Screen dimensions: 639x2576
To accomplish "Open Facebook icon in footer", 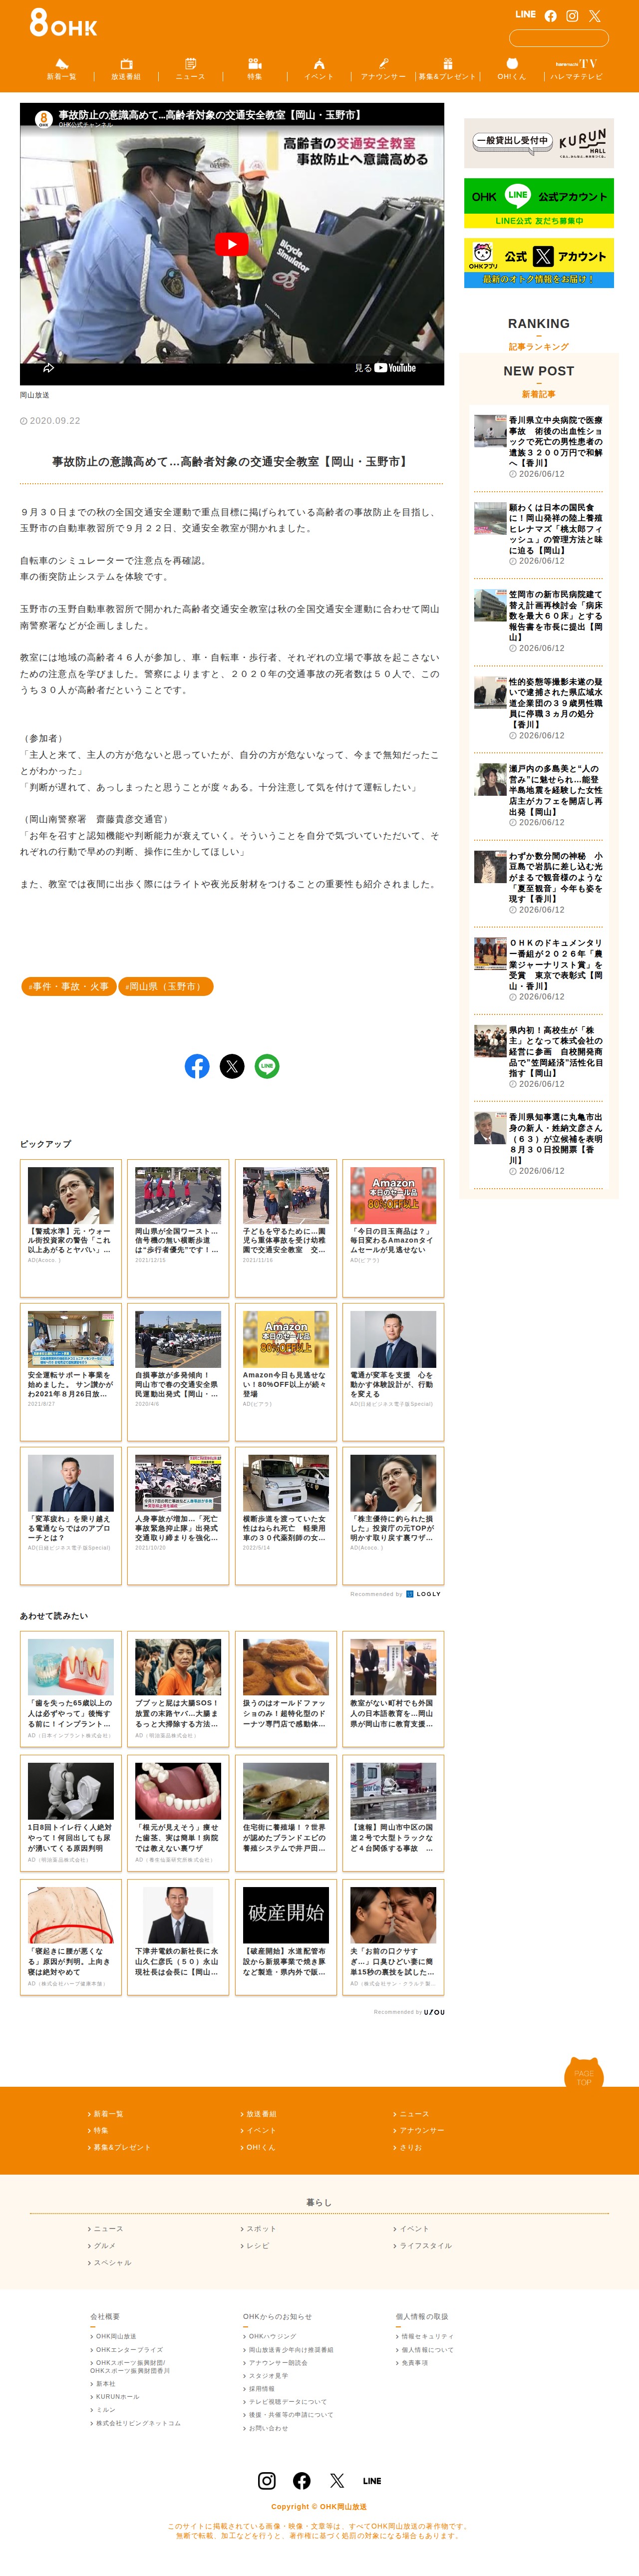I will (302, 2481).
